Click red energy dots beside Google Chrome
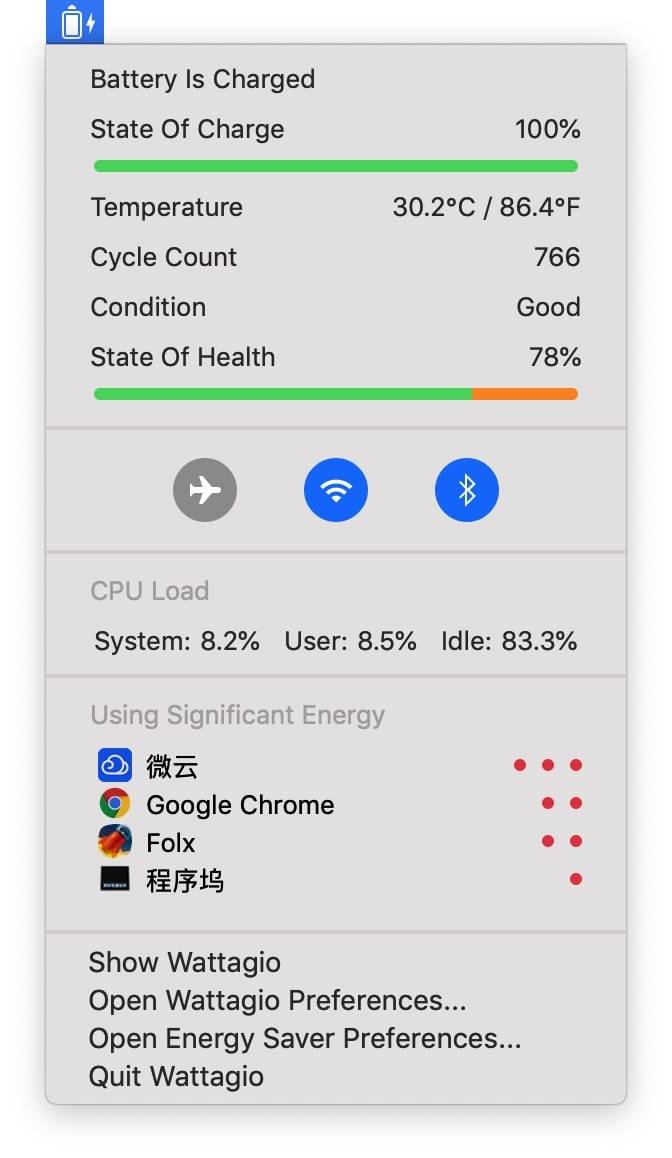Viewport: 672px width, 1158px height. tap(561, 804)
